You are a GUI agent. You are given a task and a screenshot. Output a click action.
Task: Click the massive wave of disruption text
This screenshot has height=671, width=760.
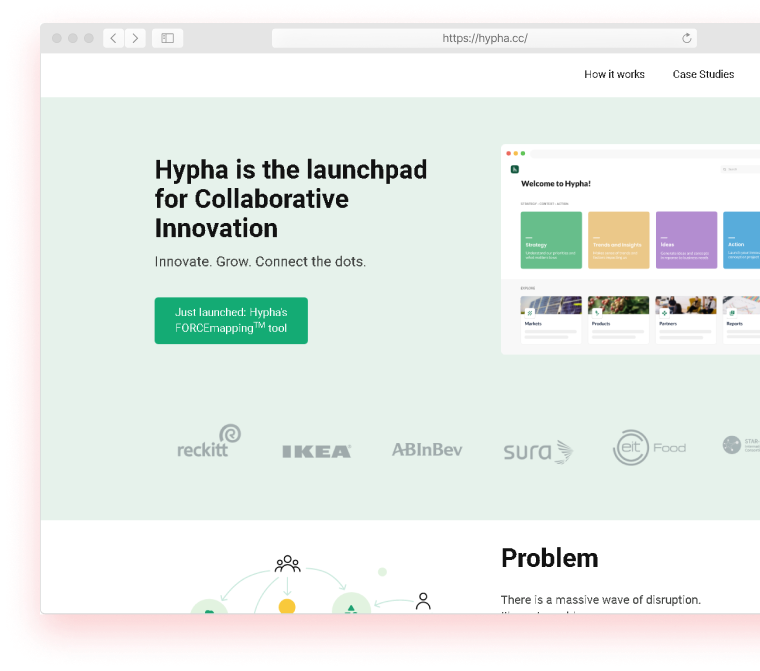coord(601,600)
